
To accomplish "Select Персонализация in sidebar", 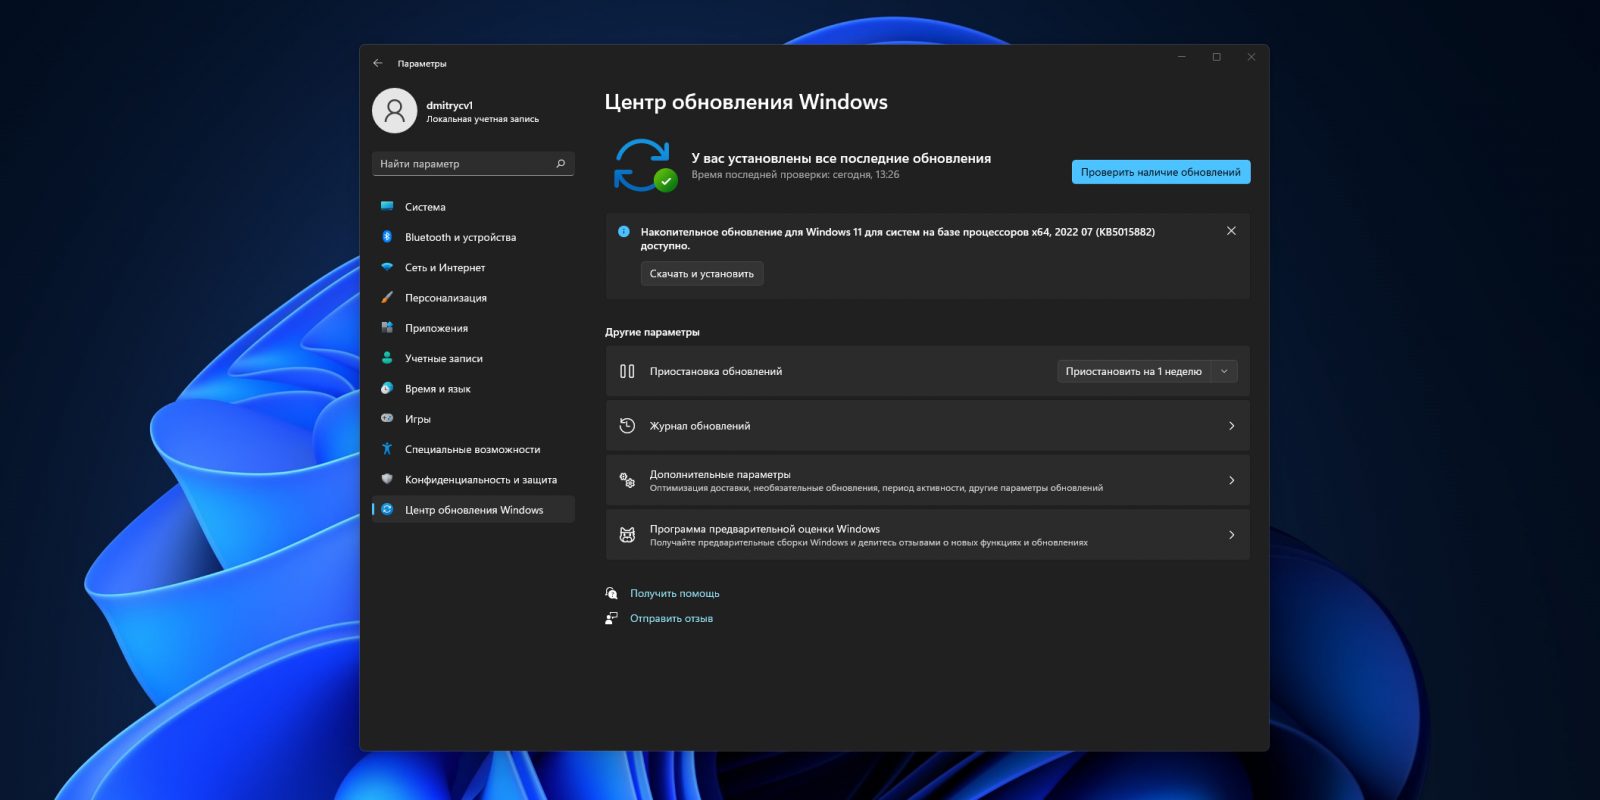I will point(473,298).
